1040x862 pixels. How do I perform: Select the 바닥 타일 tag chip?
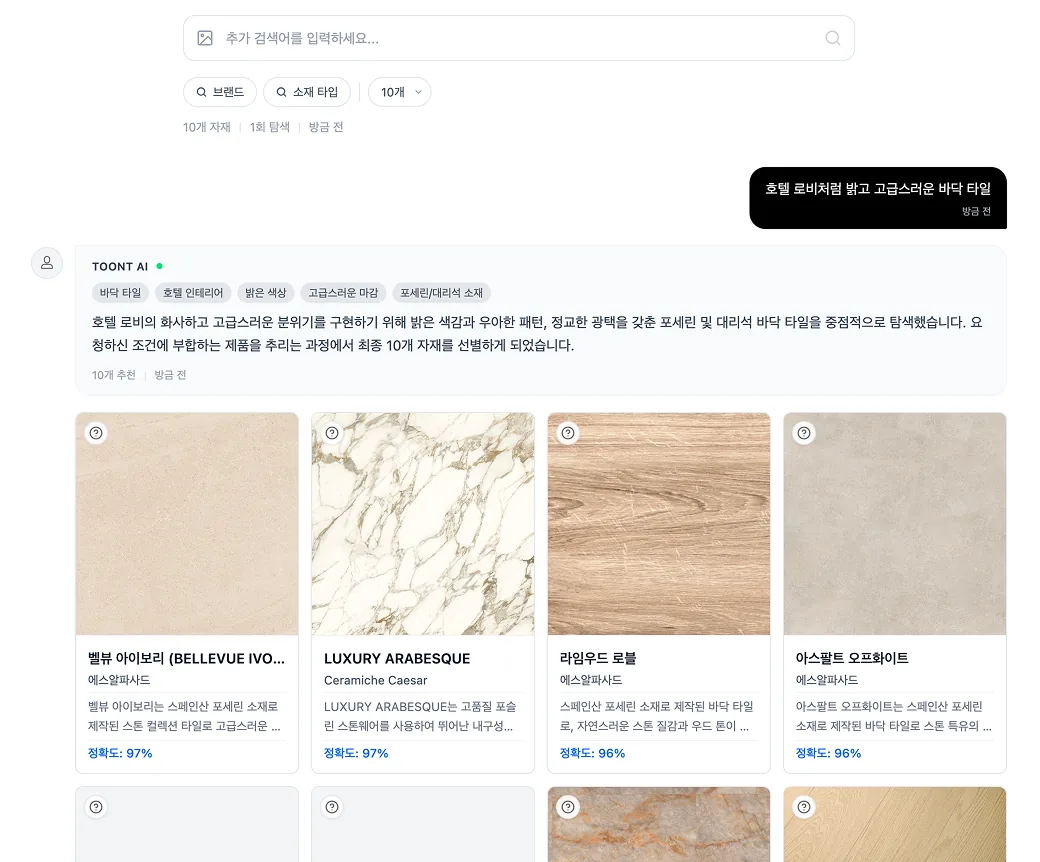(x=121, y=292)
